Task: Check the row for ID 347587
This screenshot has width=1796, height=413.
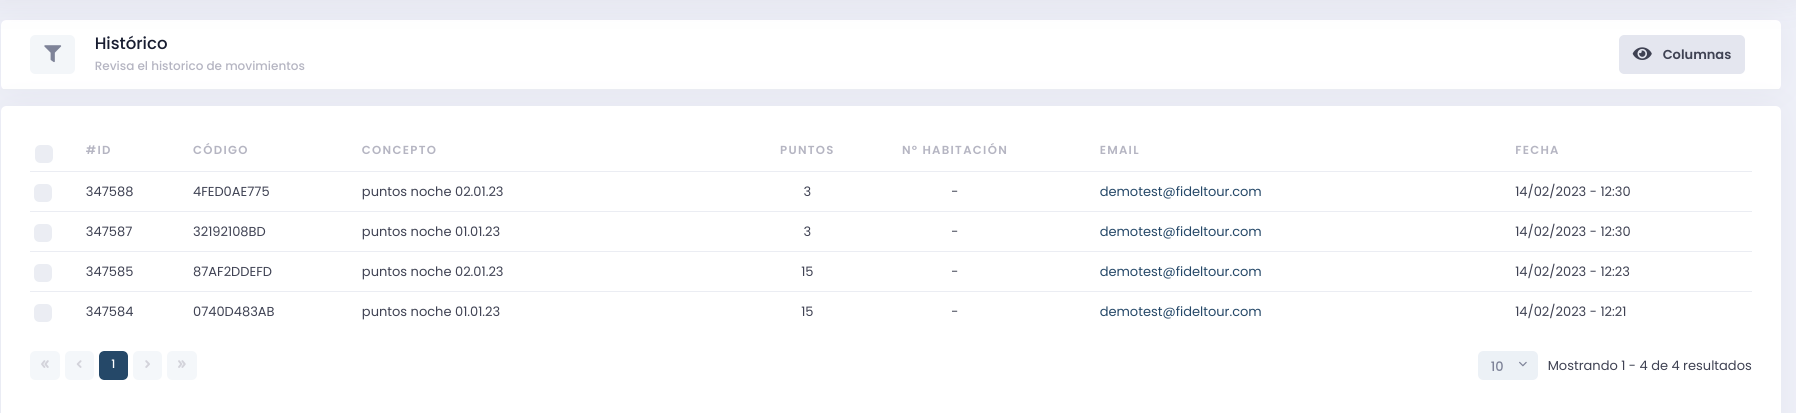Action: coord(43,232)
